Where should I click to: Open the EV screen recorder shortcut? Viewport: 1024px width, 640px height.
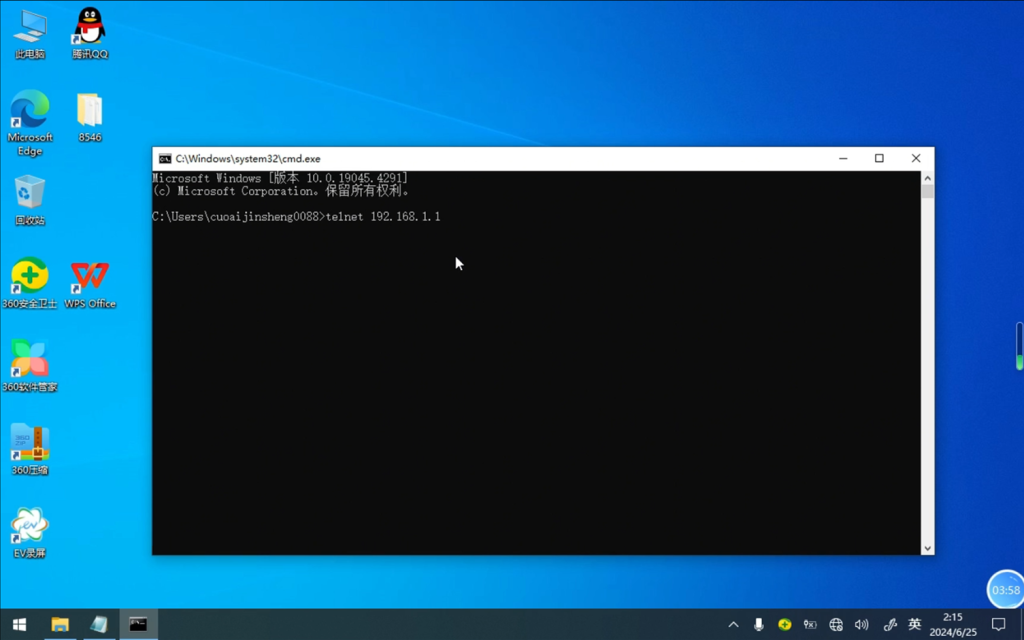tap(30, 528)
